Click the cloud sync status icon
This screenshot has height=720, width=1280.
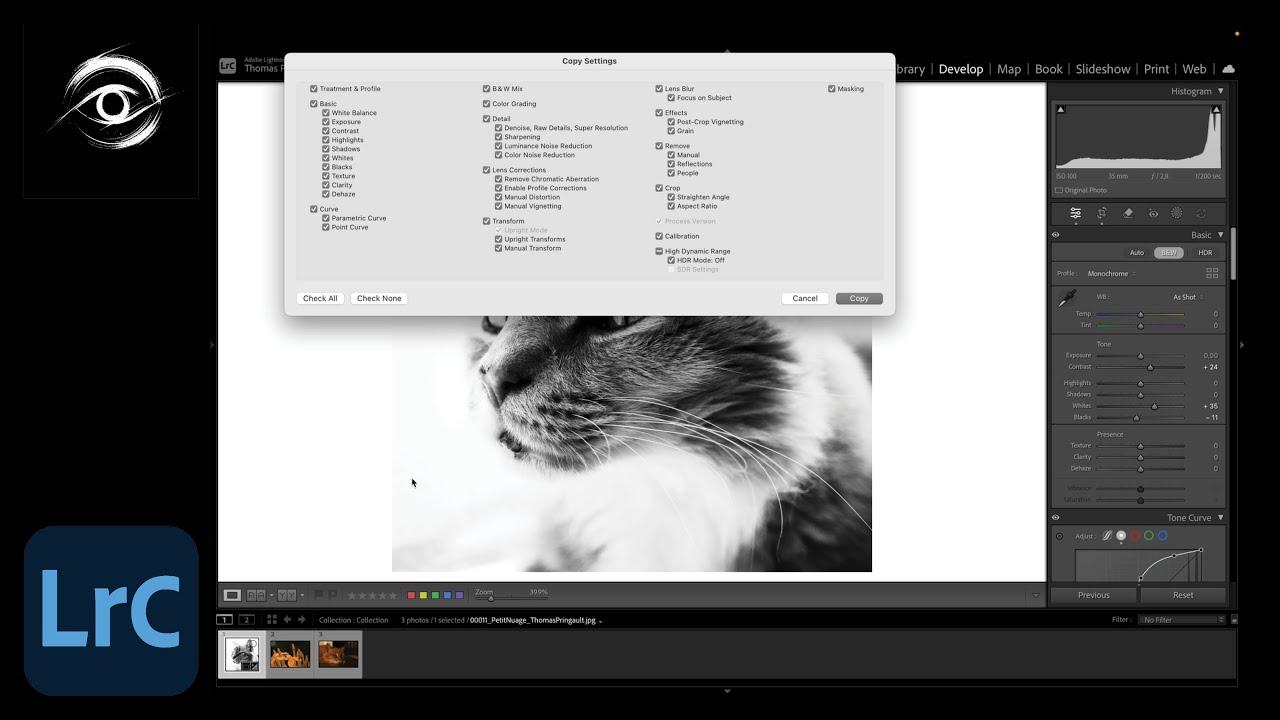click(x=1228, y=69)
